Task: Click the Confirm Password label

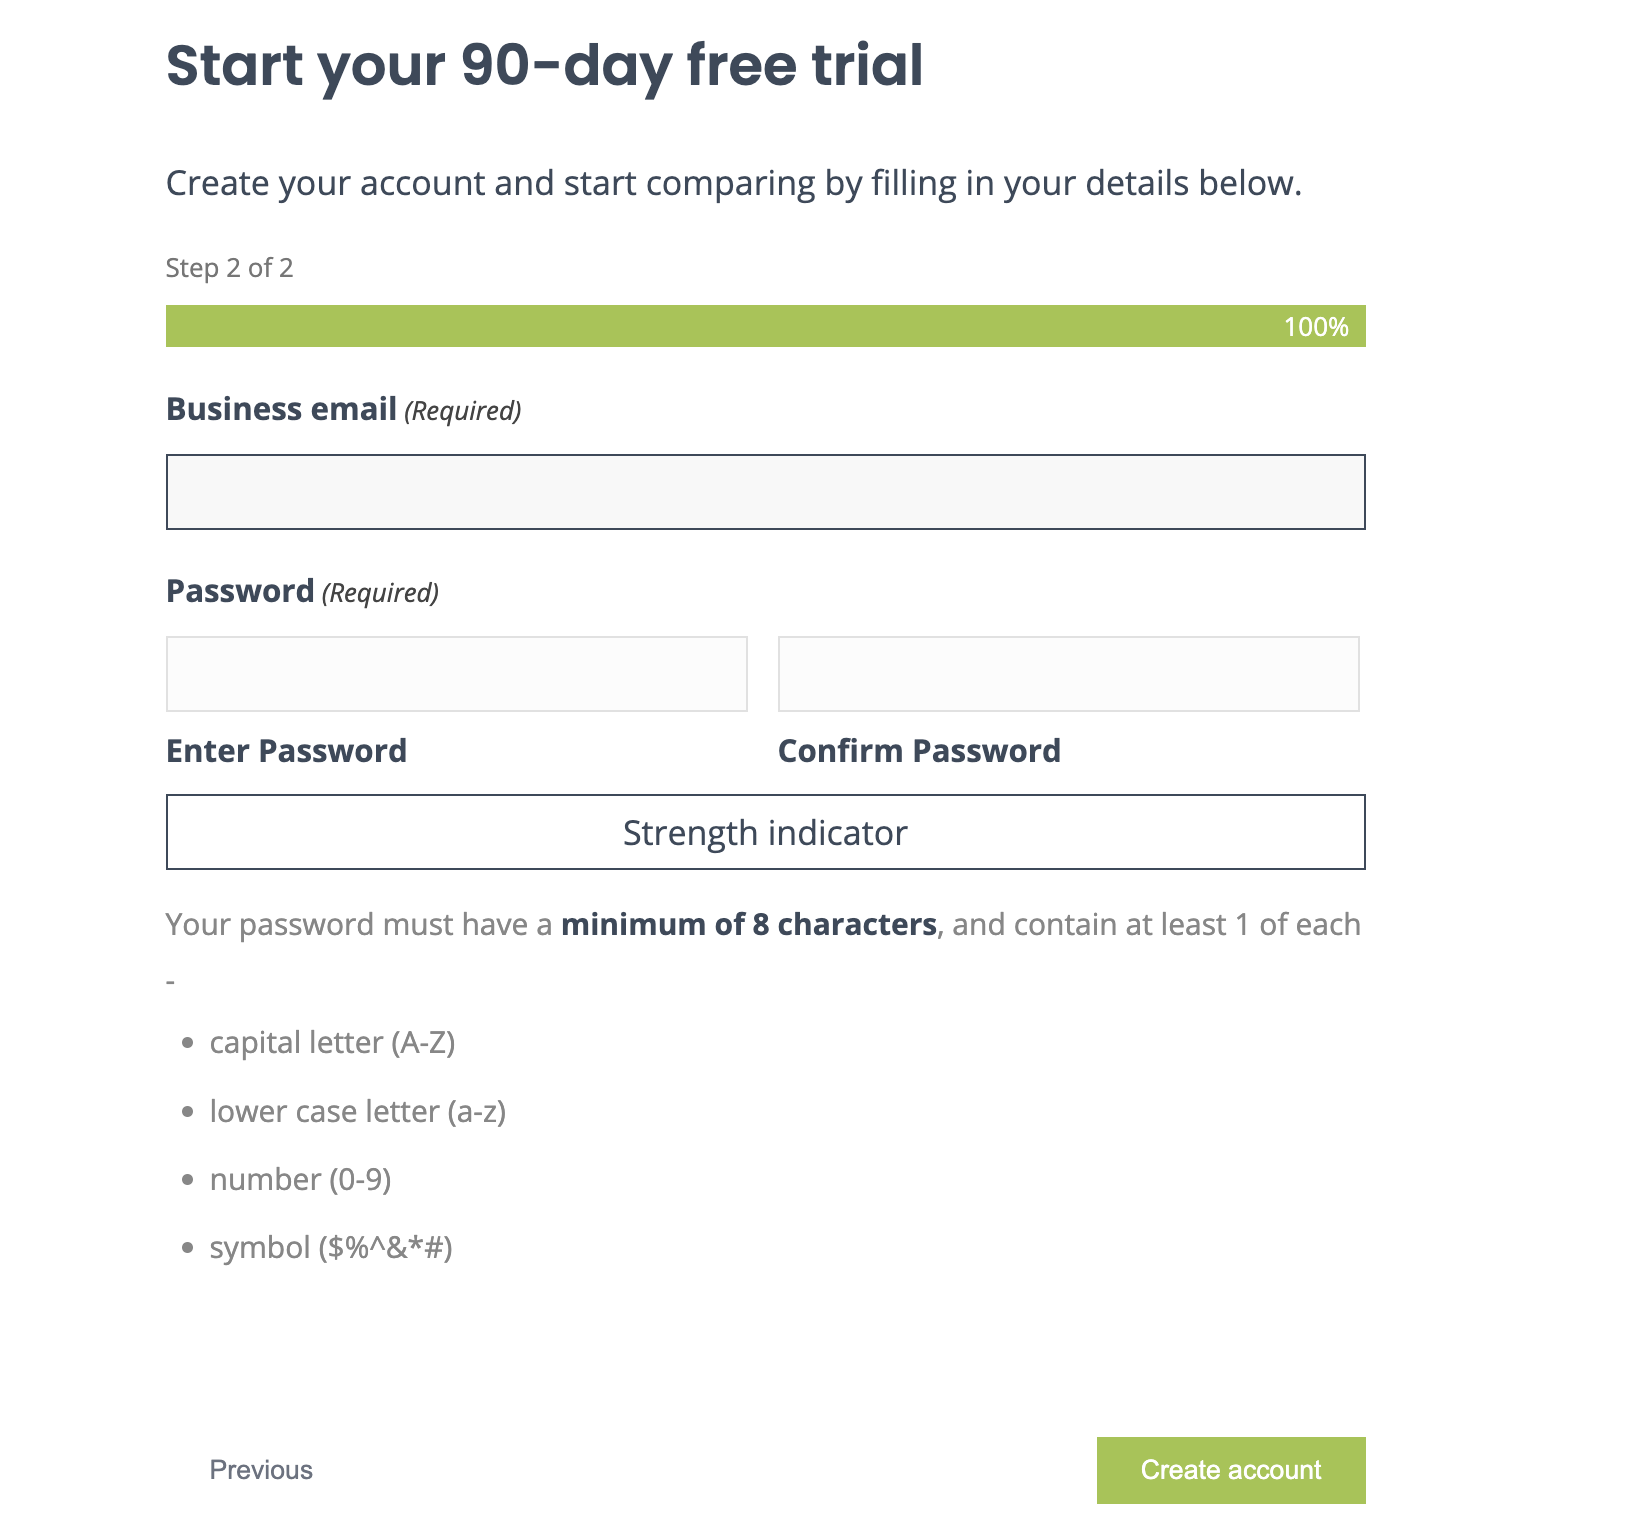Action: (x=919, y=751)
